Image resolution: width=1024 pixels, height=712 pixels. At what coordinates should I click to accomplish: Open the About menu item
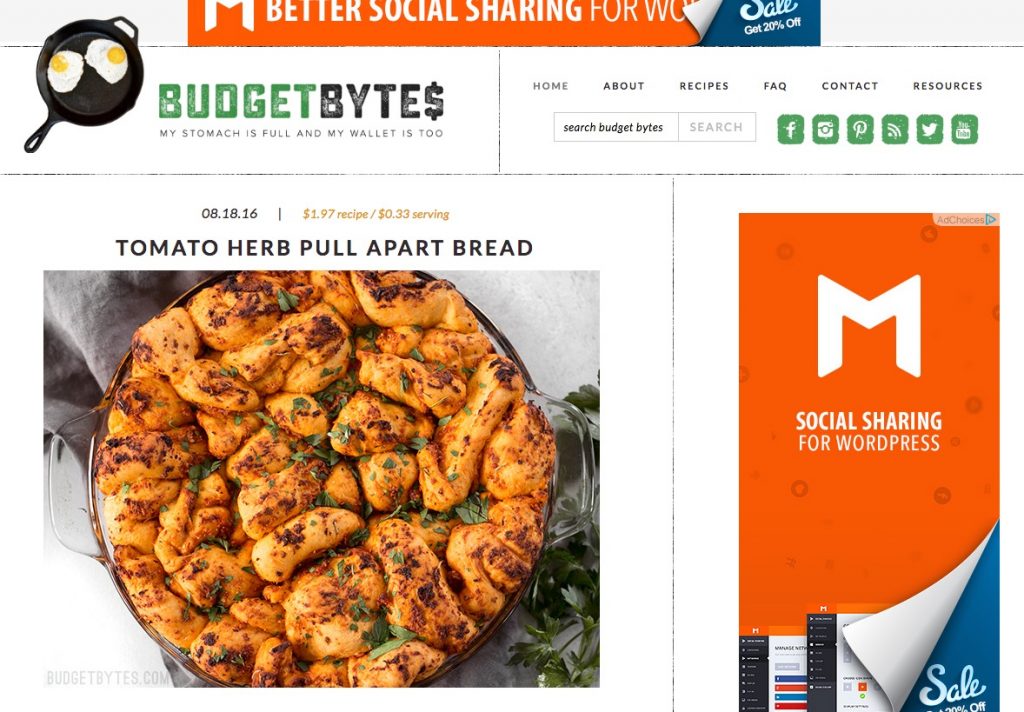click(624, 86)
